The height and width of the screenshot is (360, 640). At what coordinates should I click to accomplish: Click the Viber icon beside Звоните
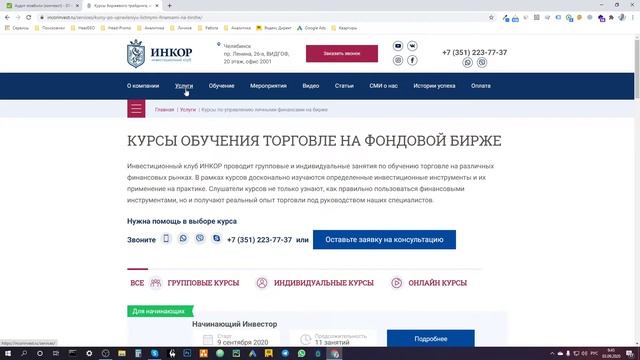pyautogui.click(x=200, y=238)
